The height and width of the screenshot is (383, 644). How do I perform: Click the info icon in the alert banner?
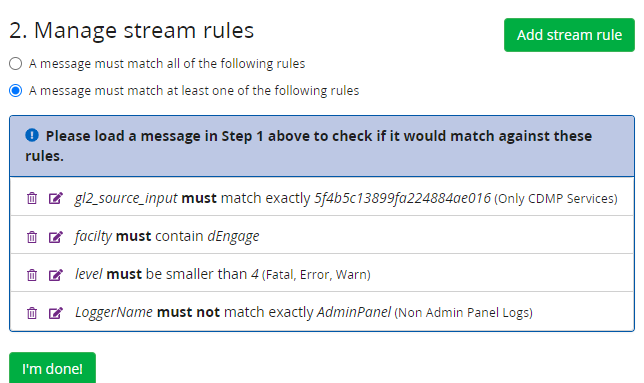32,135
